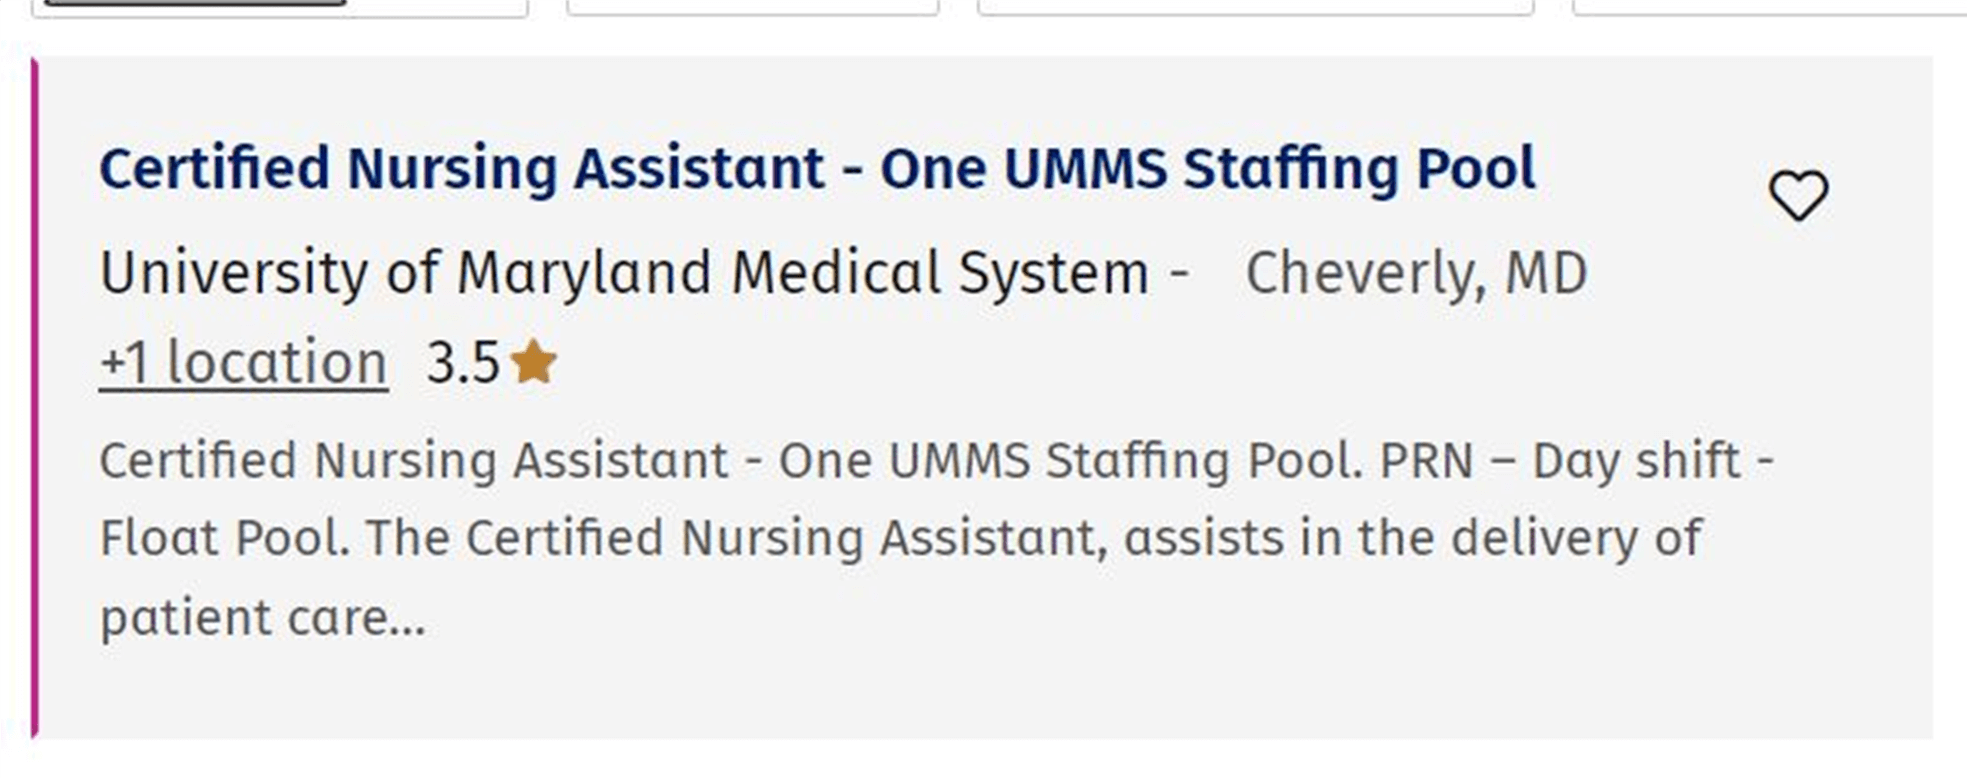
Task: Save job with the heart icon
Action: pos(1798,195)
